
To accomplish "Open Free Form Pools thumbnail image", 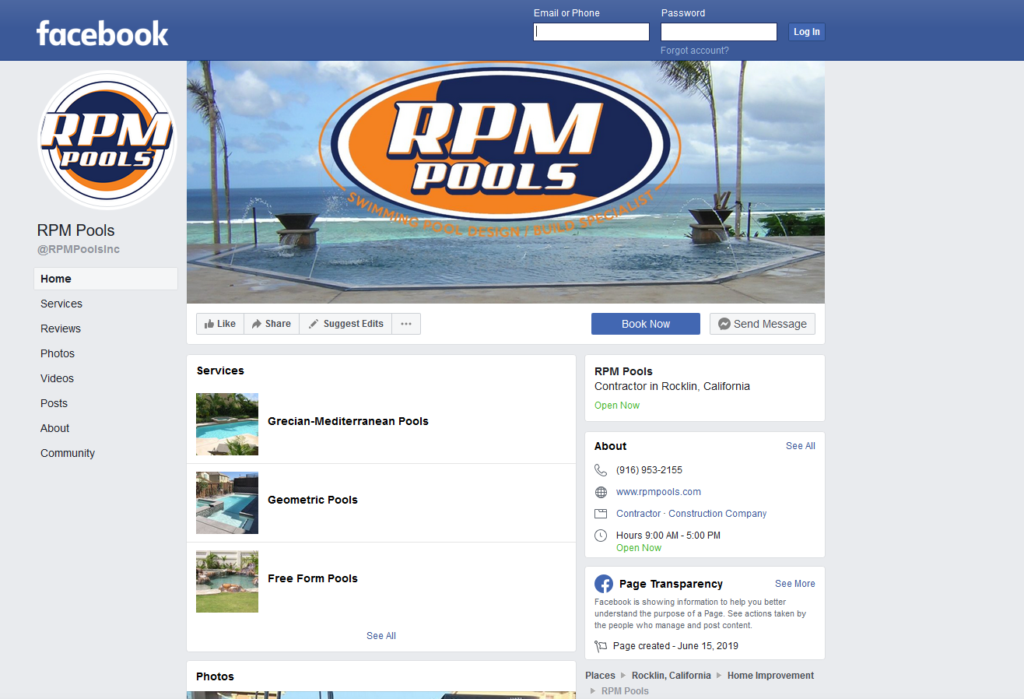I will click(227, 581).
